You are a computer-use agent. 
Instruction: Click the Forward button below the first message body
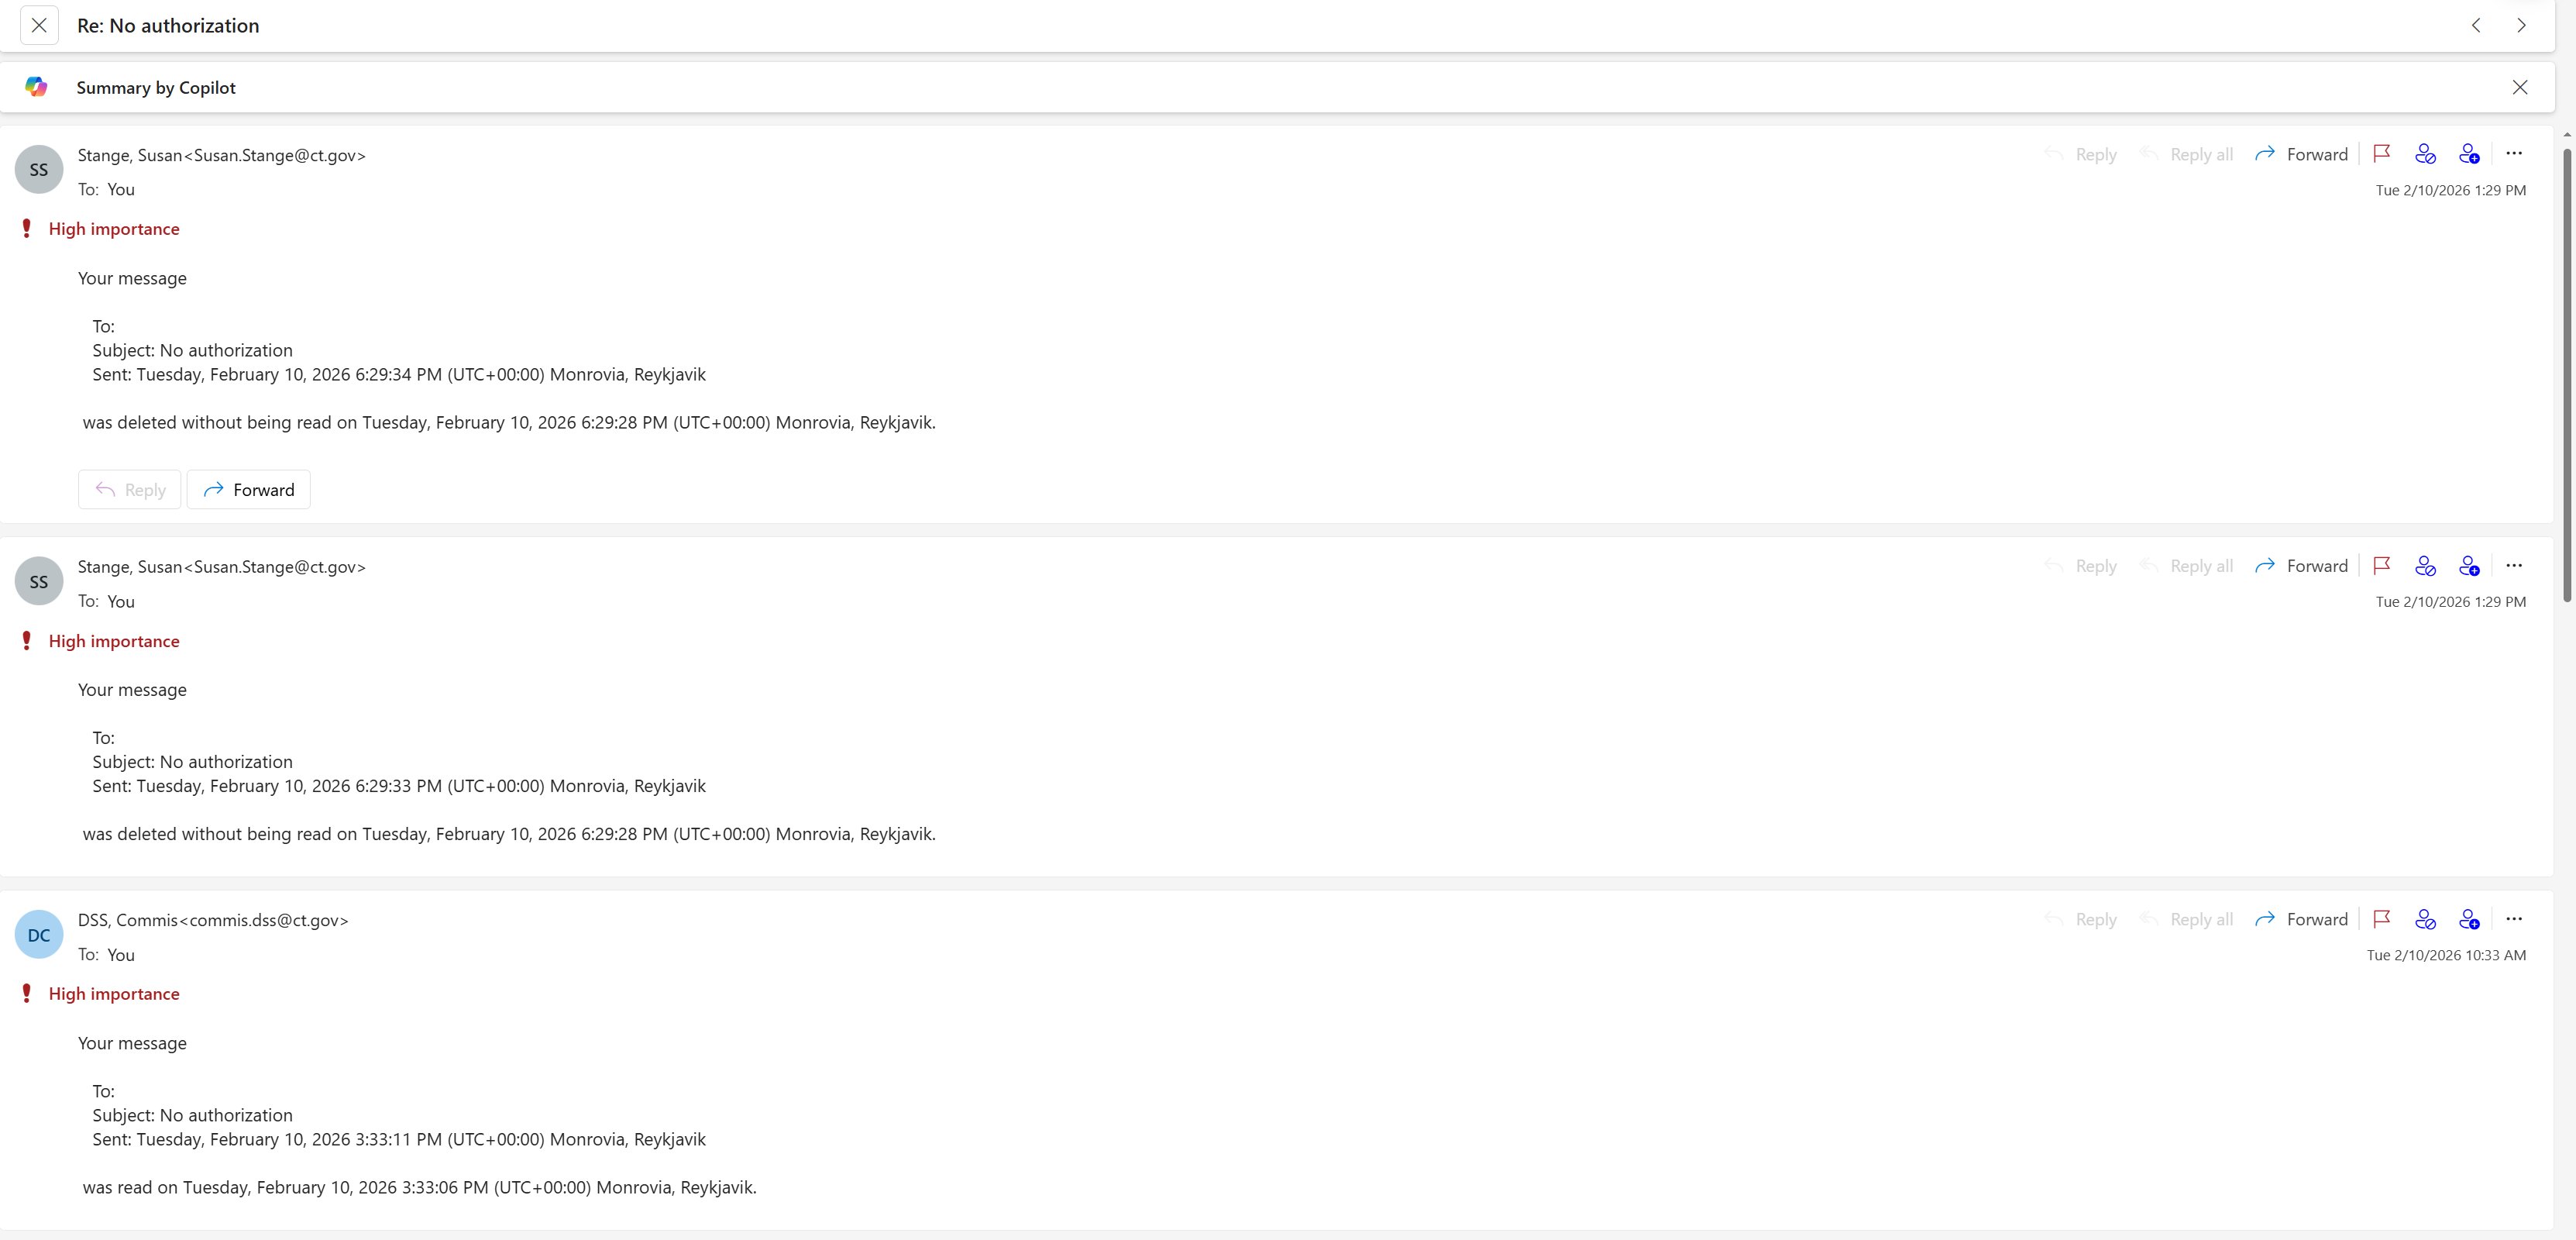[x=249, y=490]
